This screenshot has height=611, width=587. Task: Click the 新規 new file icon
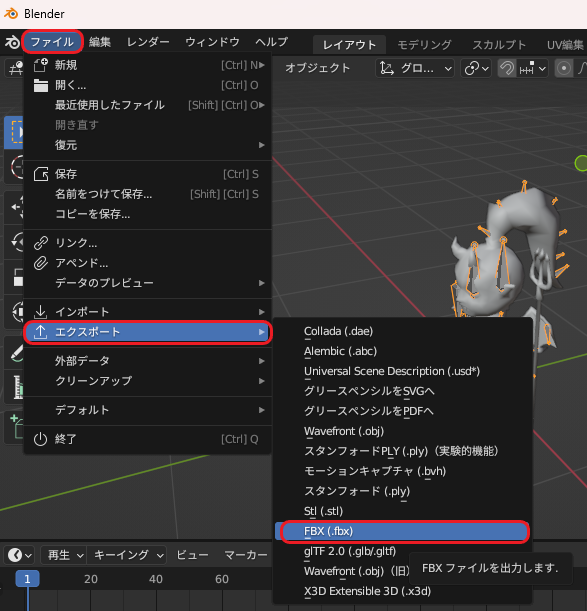tap(41, 65)
